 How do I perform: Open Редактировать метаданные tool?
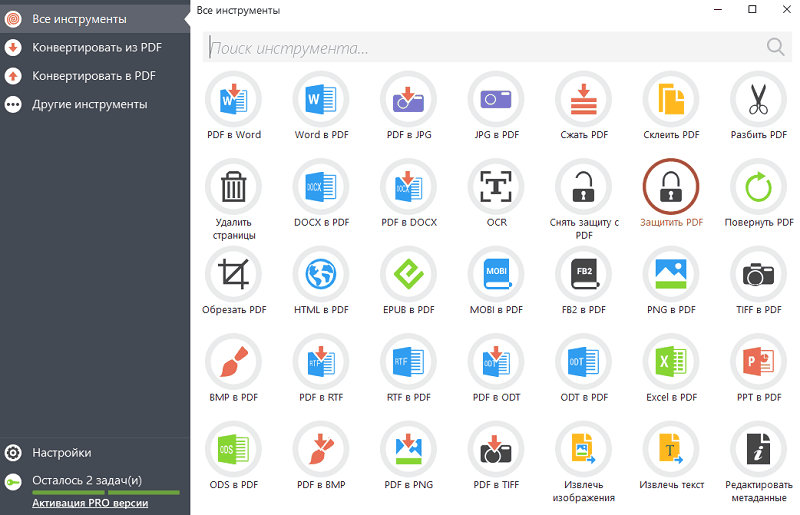[759, 449]
